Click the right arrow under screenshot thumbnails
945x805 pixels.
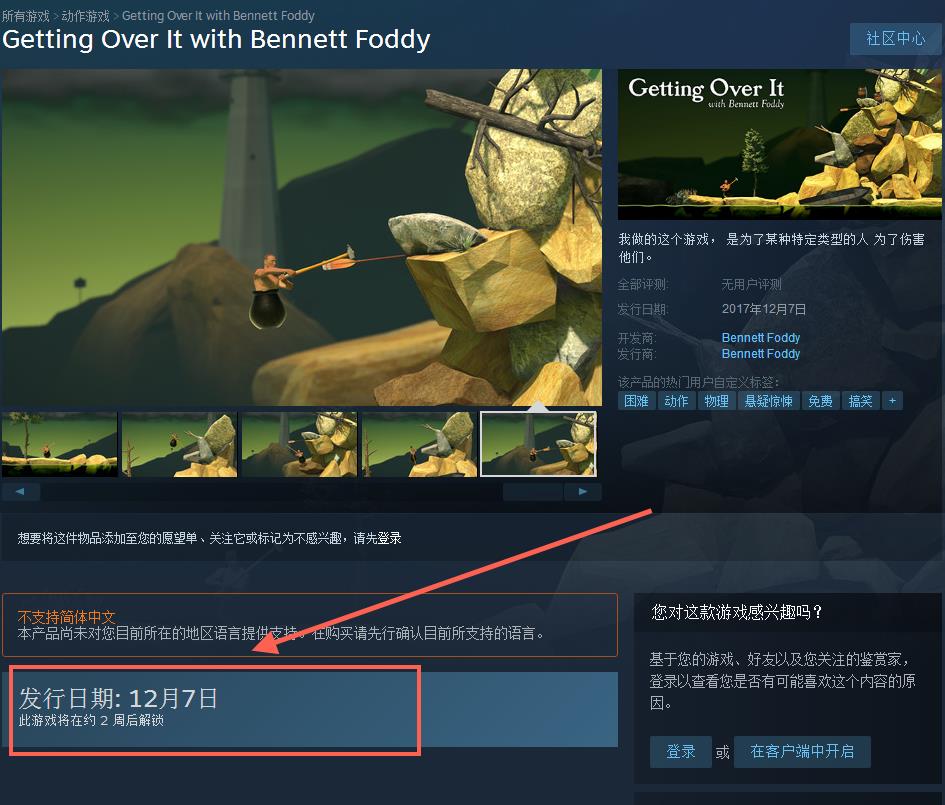[583, 492]
